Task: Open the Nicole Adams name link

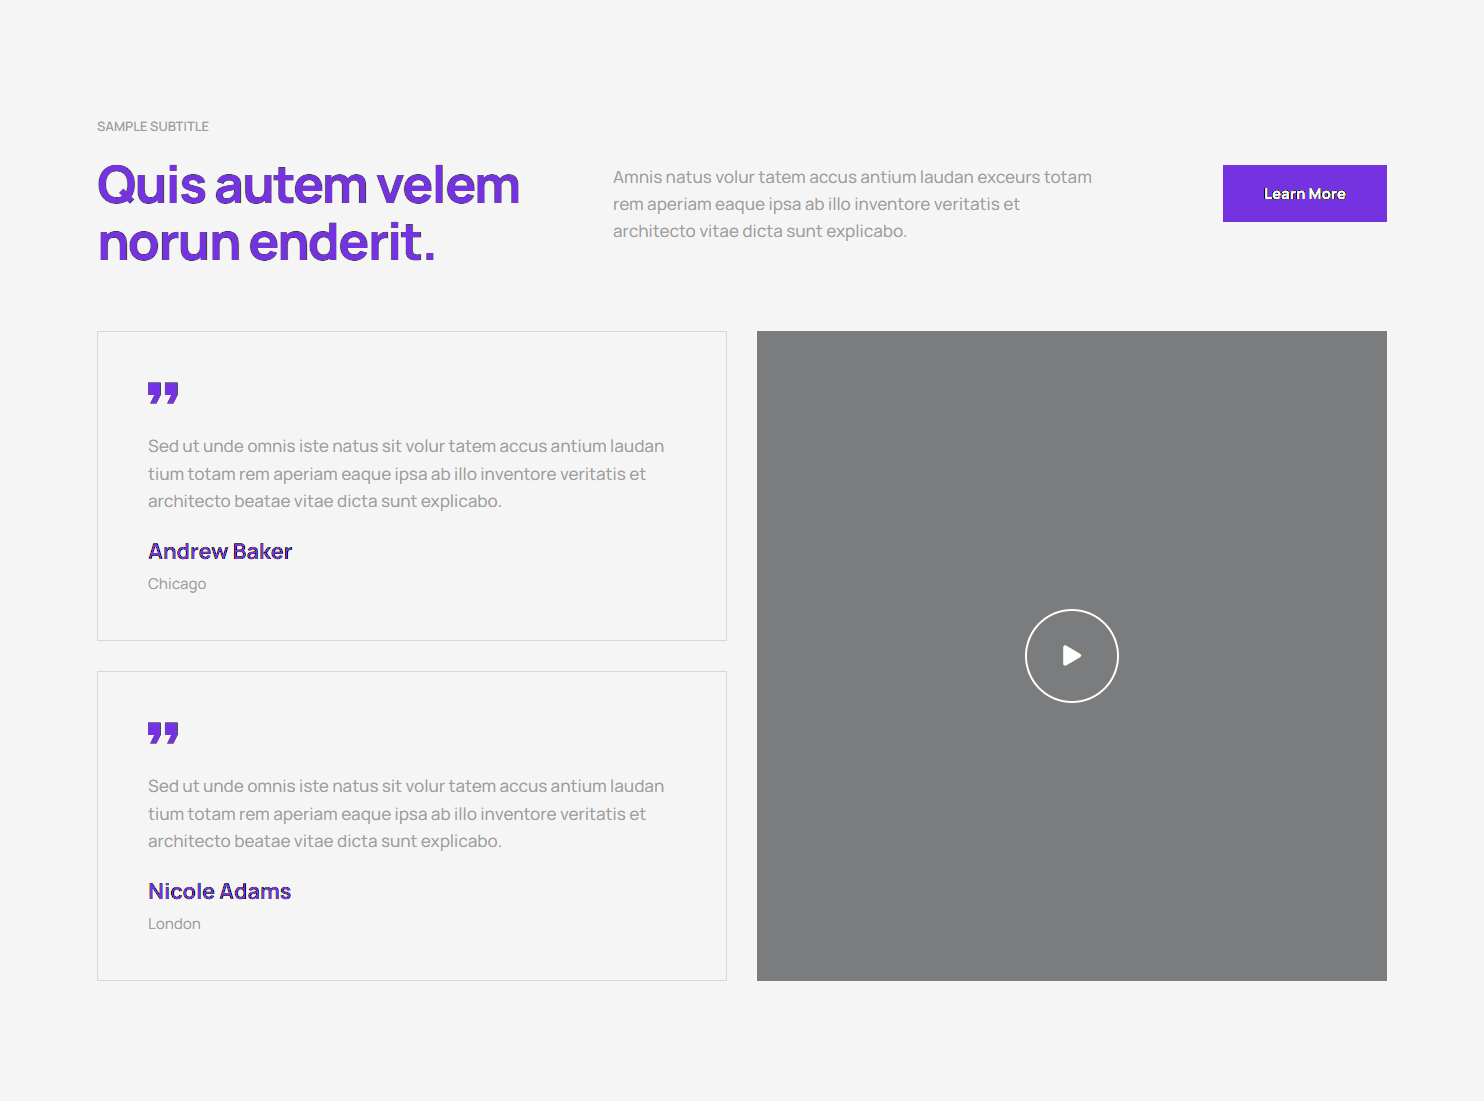Action: 220,892
